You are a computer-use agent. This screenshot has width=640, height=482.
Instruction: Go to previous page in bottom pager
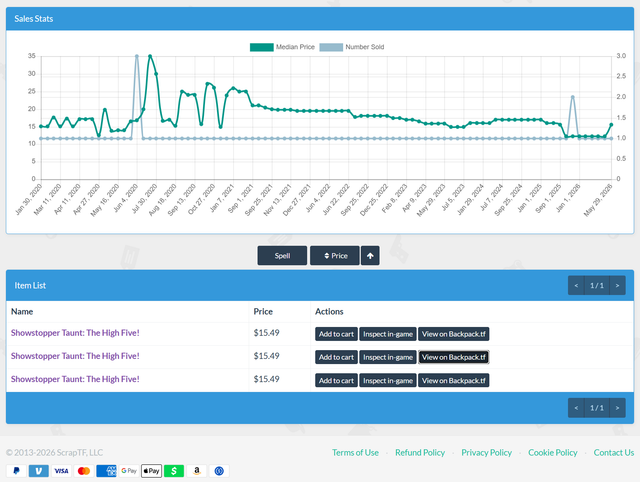point(576,408)
